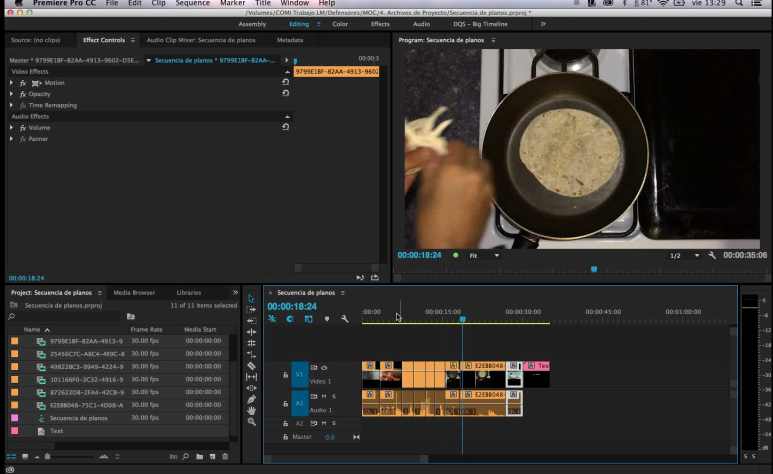Expand the Volume effect properties
Image resolution: width=773 pixels, height=474 pixels.
click(x=11, y=127)
